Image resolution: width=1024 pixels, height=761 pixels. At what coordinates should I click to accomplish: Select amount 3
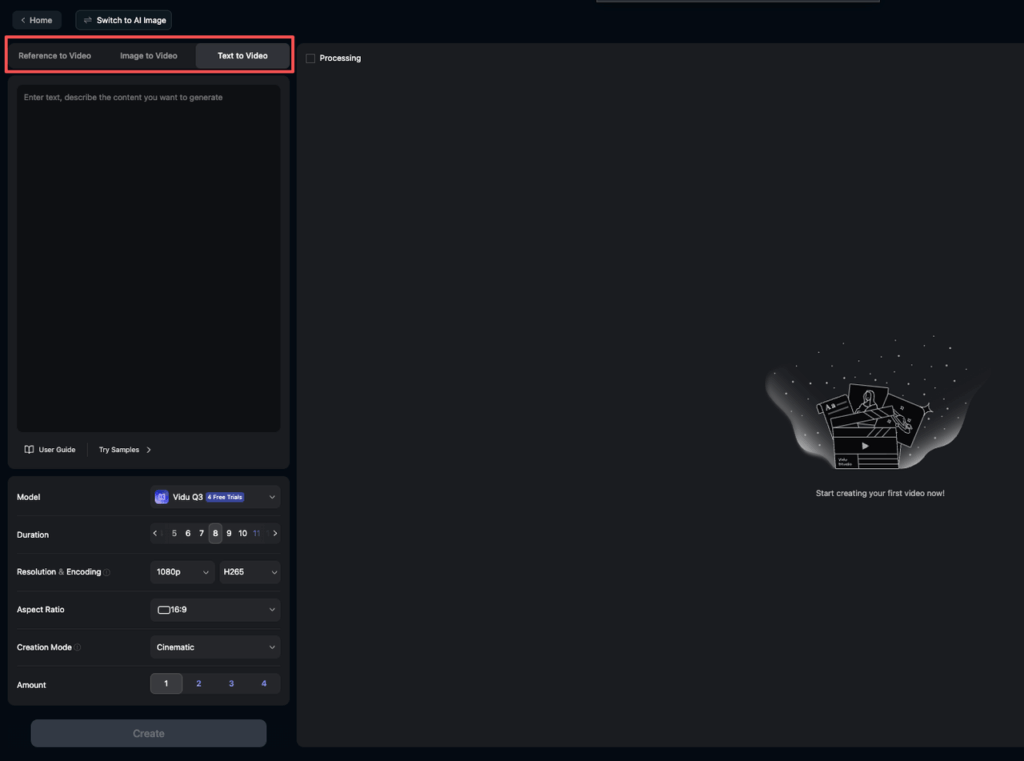tap(231, 684)
